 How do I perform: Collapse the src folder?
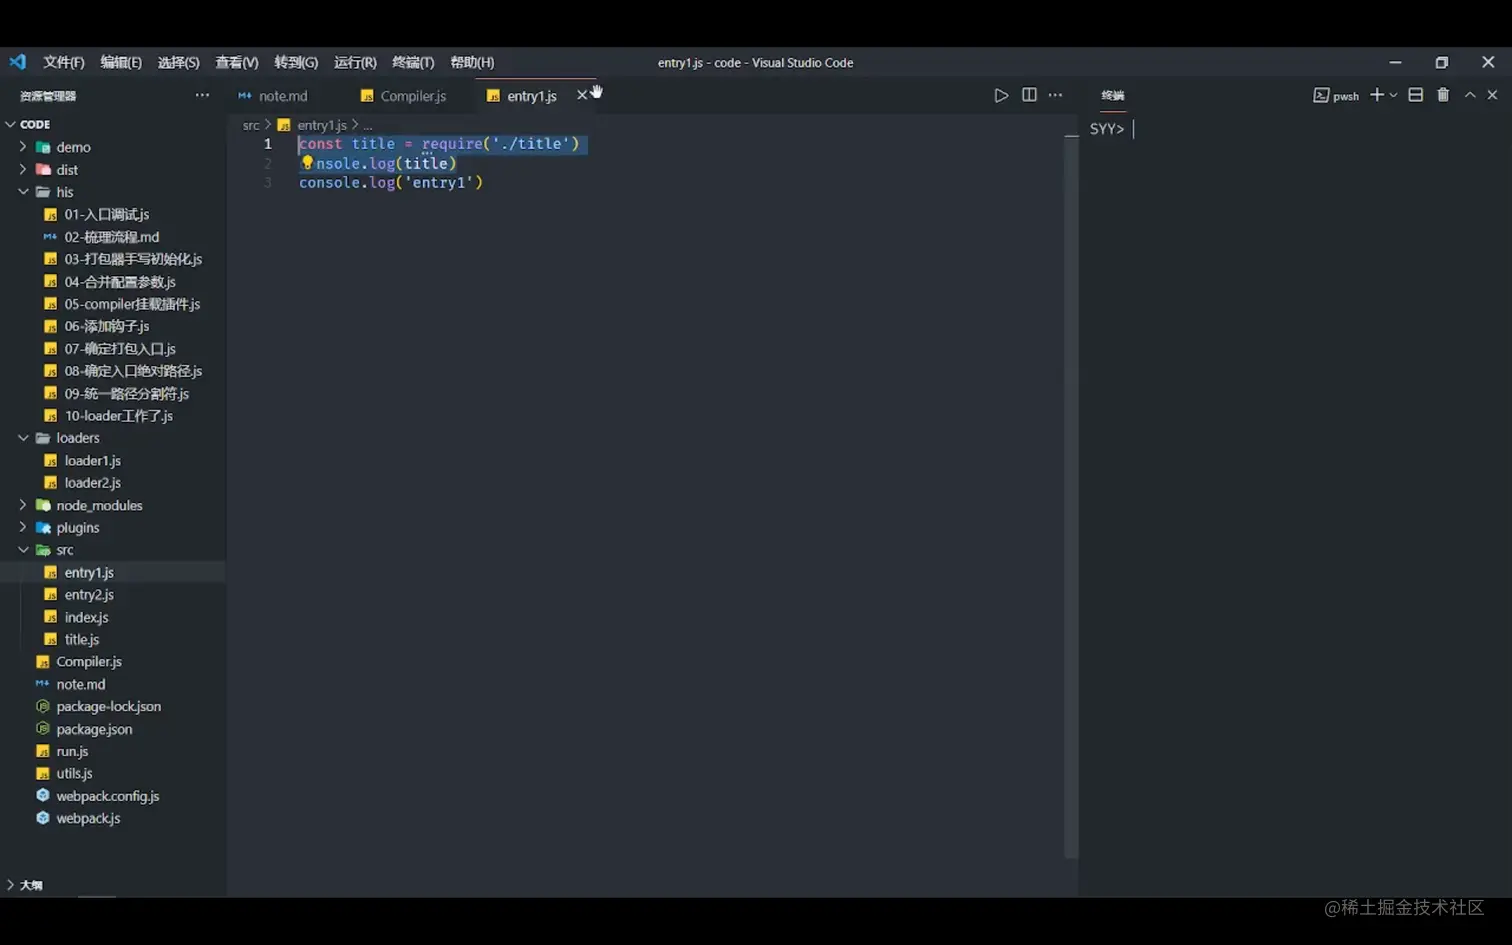[23, 550]
